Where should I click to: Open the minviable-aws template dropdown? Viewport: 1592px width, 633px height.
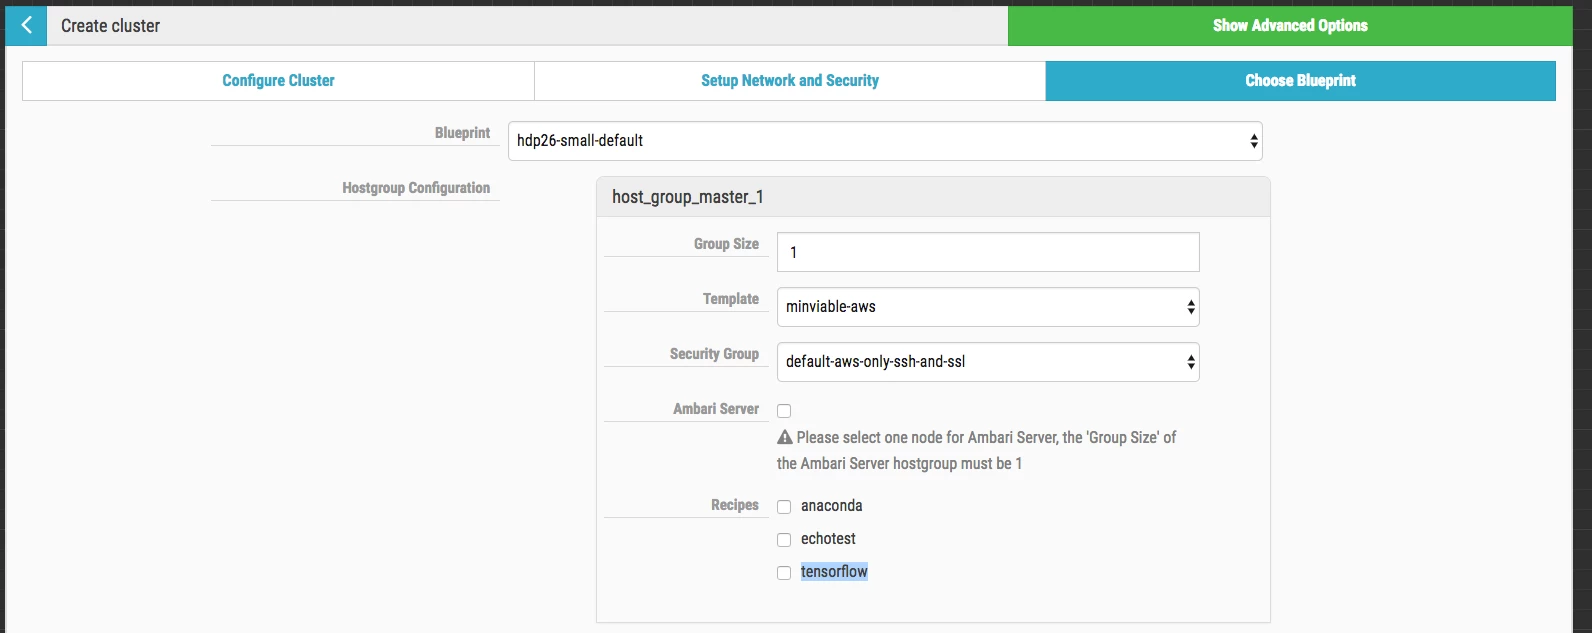click(x=988, y=307)
